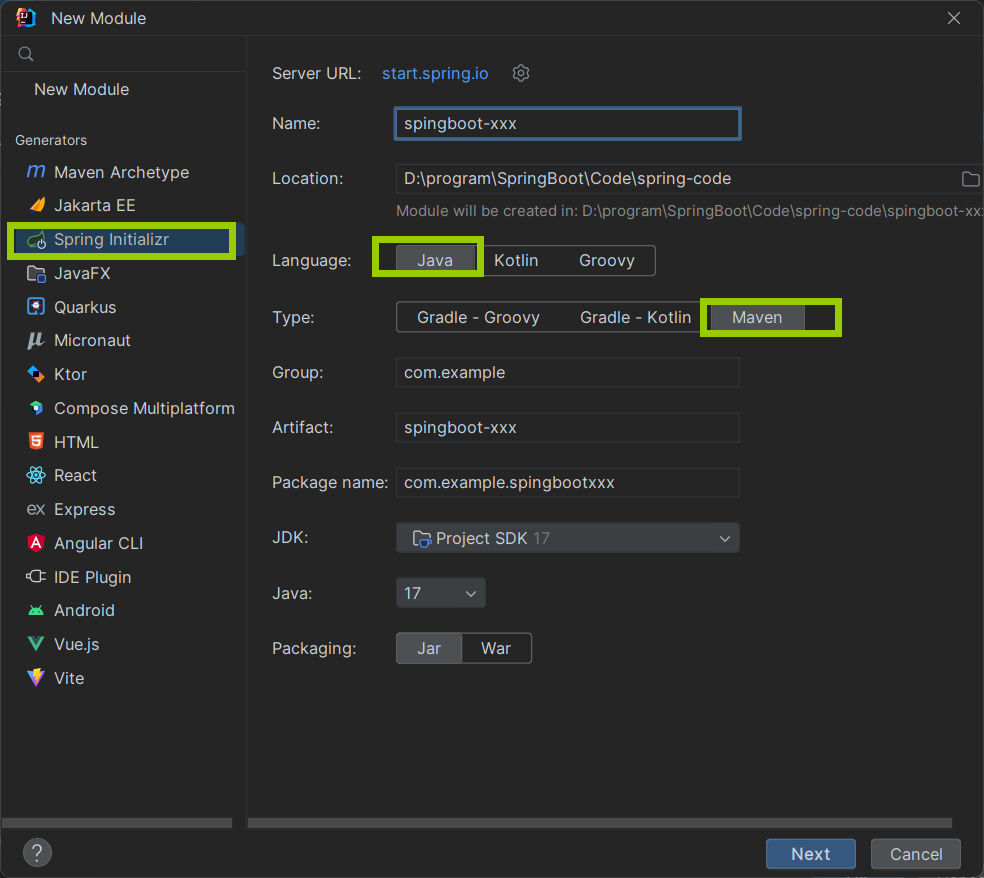Select Kotlin language option
This screenshot has width=984, height=878.
point(516,260)
